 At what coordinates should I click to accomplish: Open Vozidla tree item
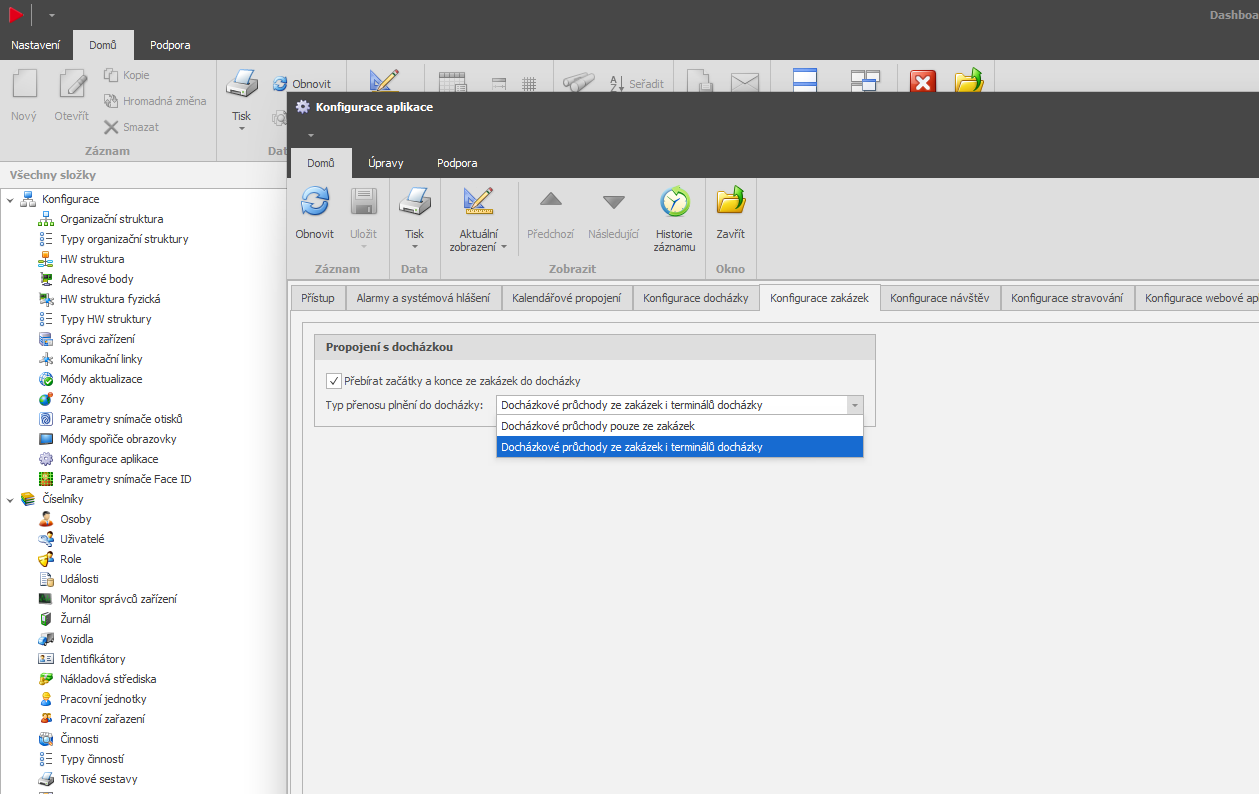click(79, 639)
